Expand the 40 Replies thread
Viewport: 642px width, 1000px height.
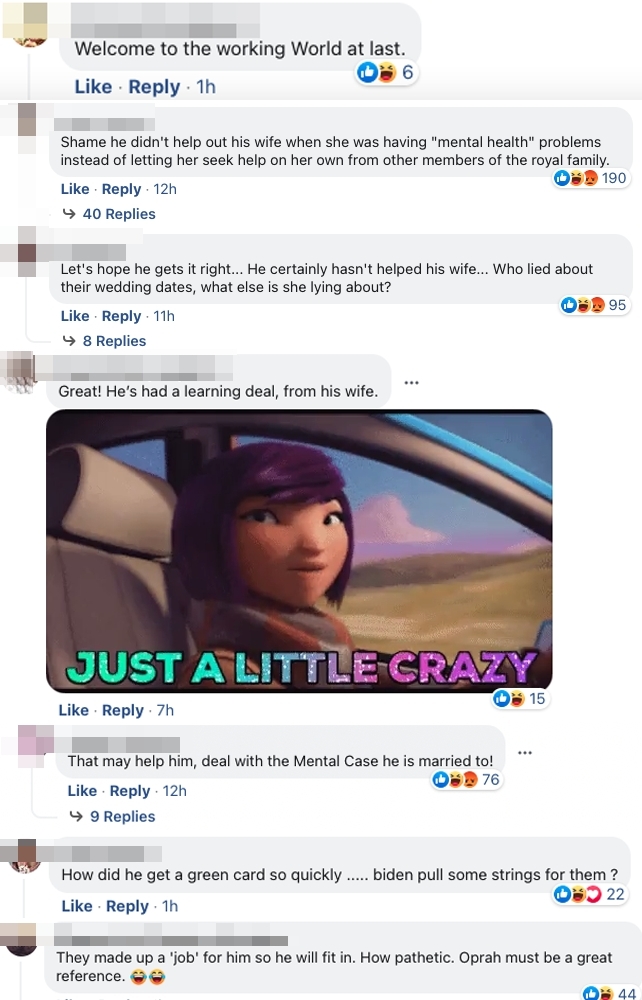pyautogui.click(x=119, y=214)
